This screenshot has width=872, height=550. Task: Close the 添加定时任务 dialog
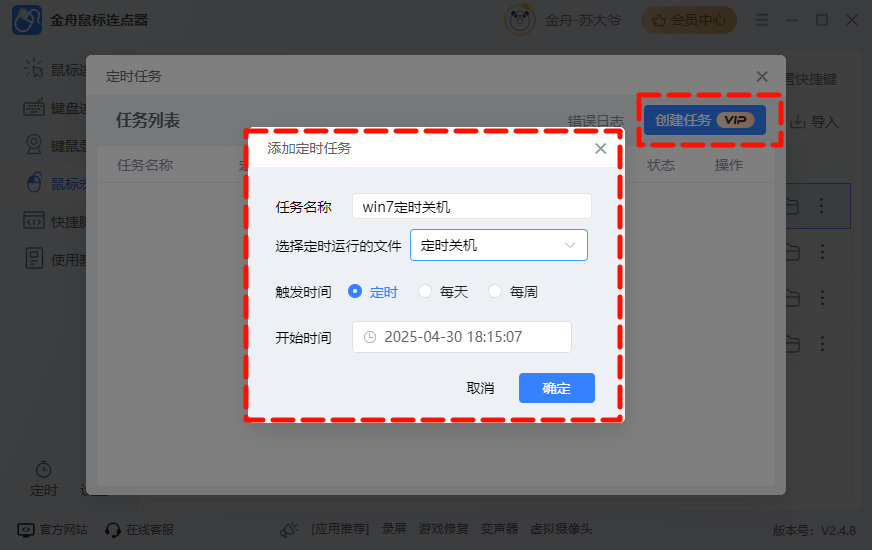point(601,148)
